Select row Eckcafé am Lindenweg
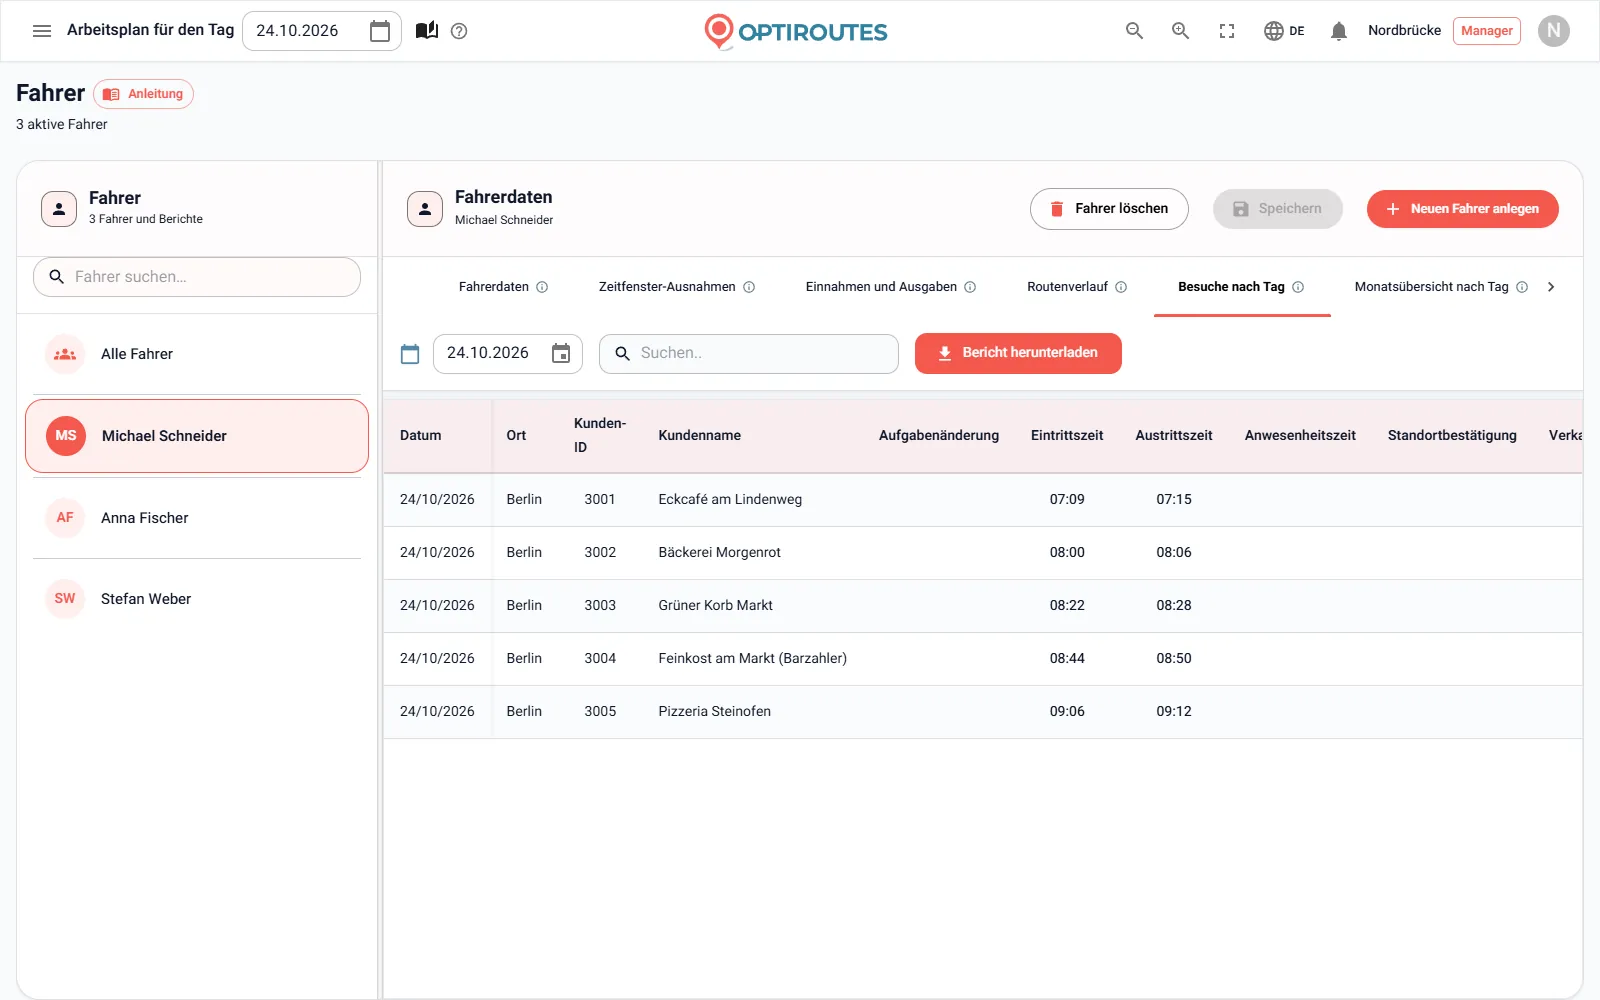Image resolution: width=1600 pixels, height=1000 pixels. tap(983, 500)
